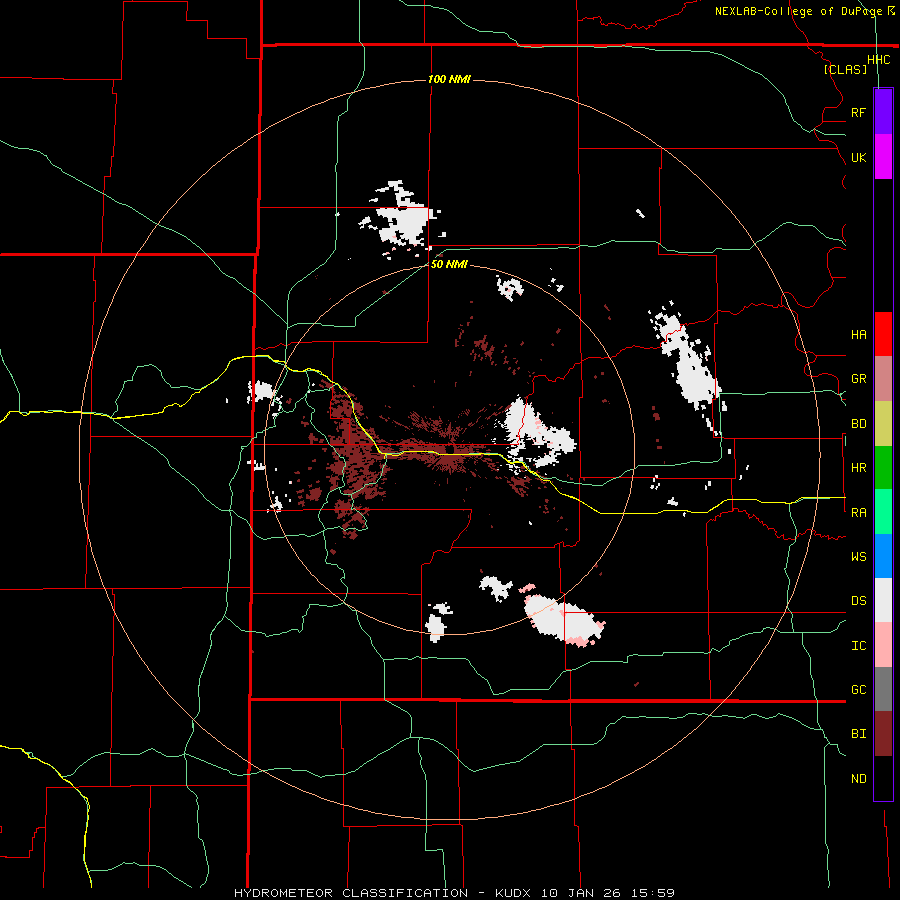
Task: Click the BI brown legend swatch
Action: click(883, 734)
